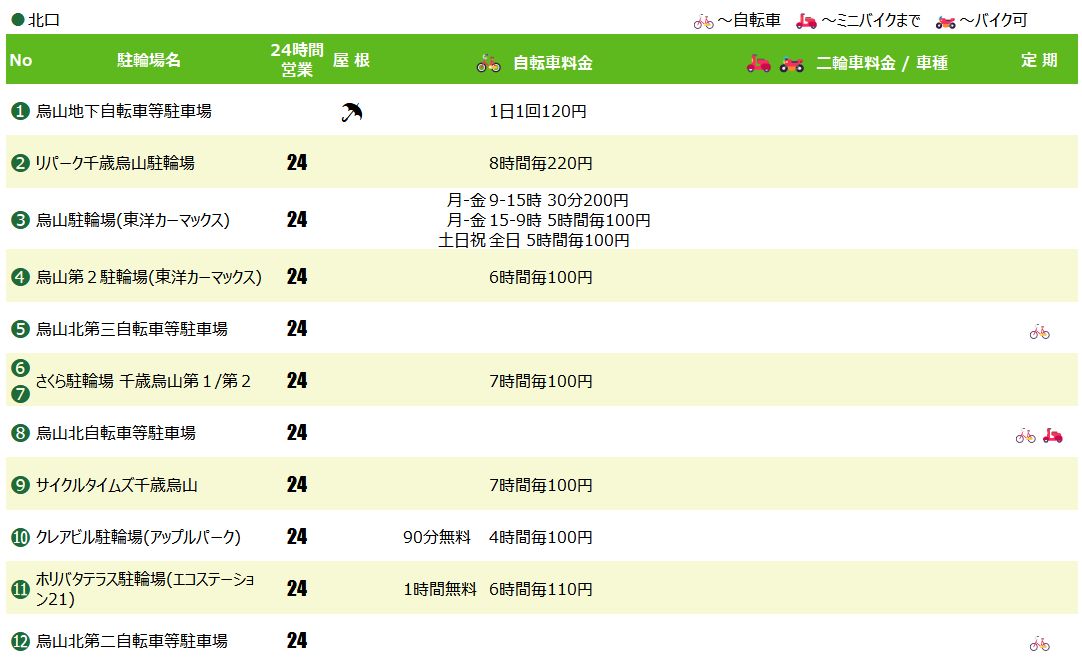
Task: Click the 24 mark for ホリバタテラス駐輪場
Action: (297, 589)
